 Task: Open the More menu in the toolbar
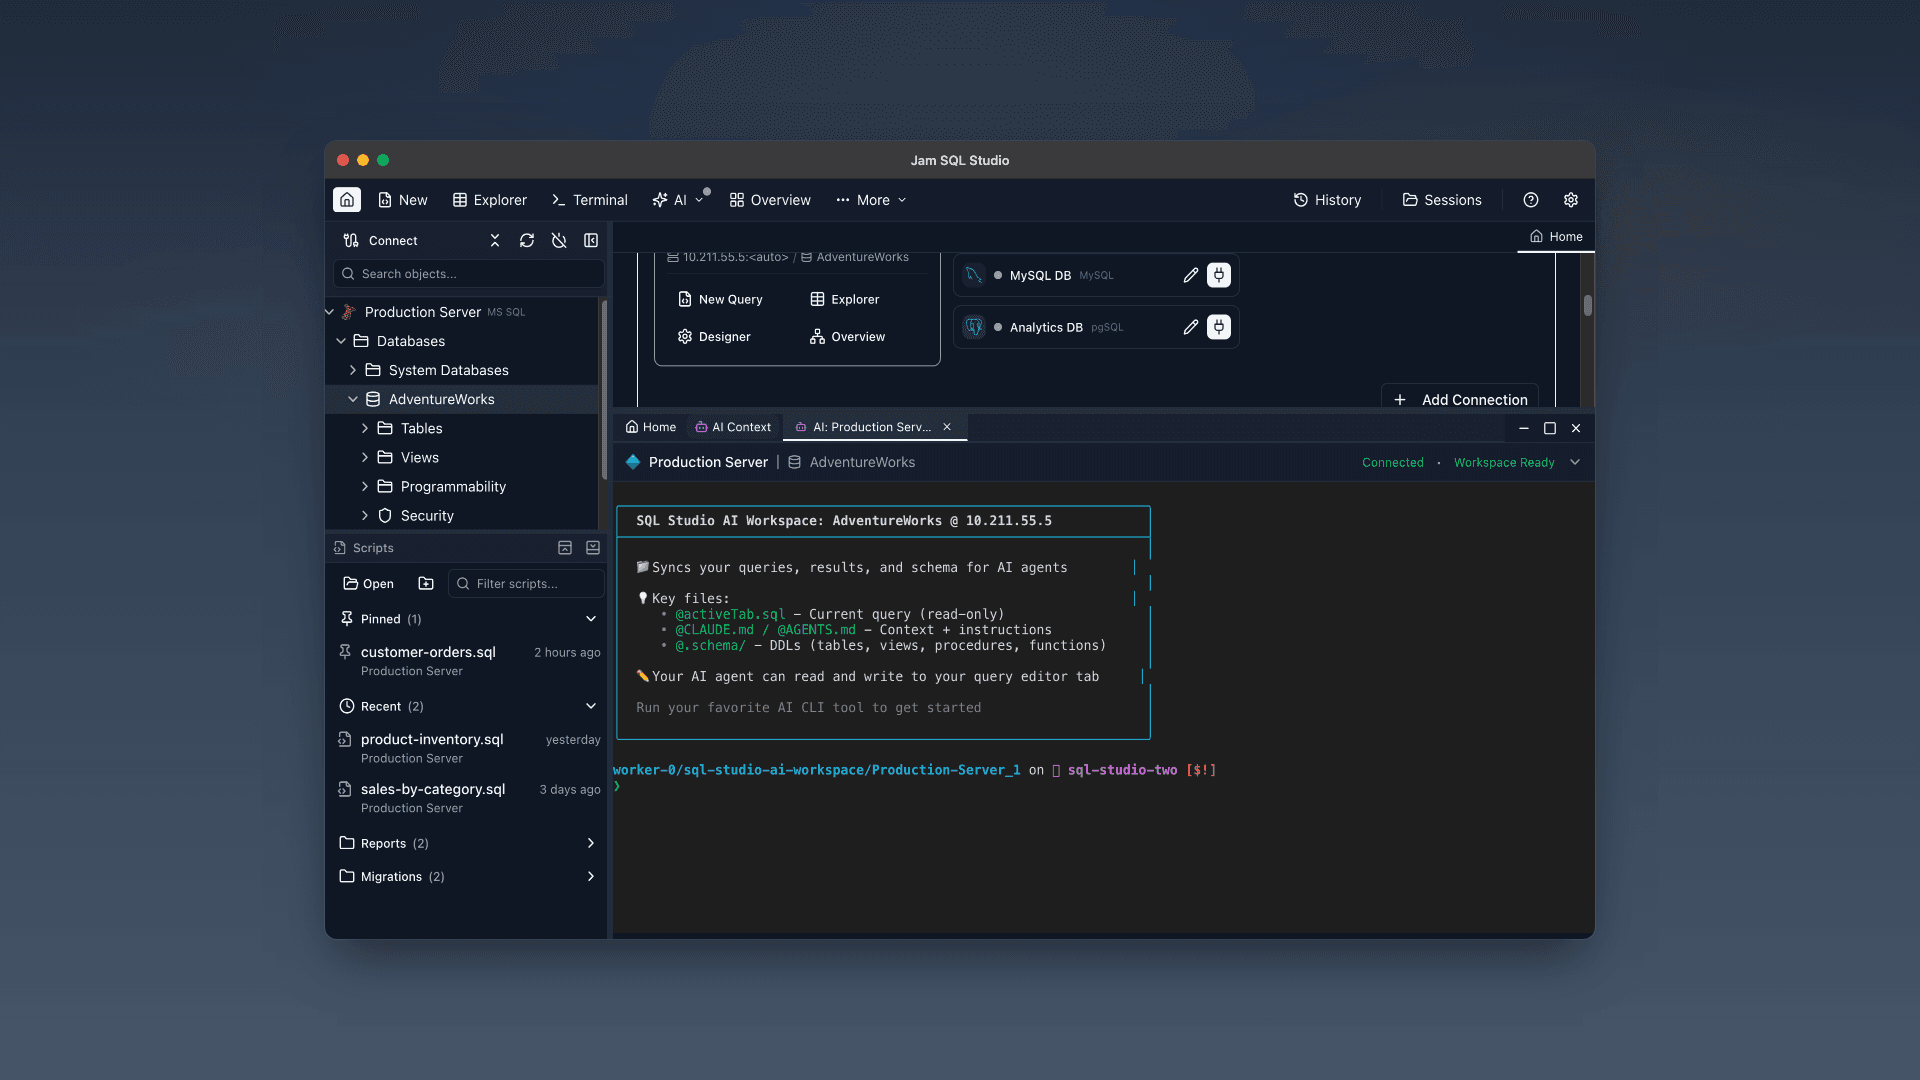[x=869, y=200]
